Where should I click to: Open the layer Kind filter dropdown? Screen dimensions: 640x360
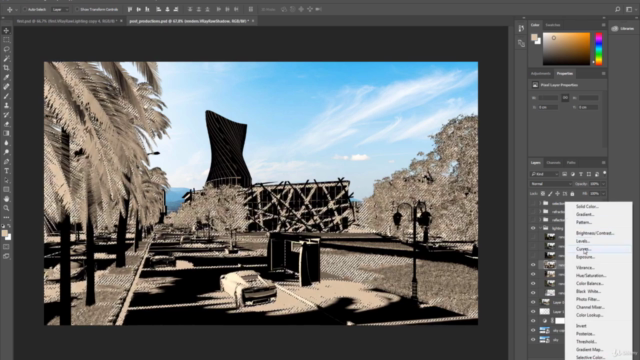pos(544,174)
